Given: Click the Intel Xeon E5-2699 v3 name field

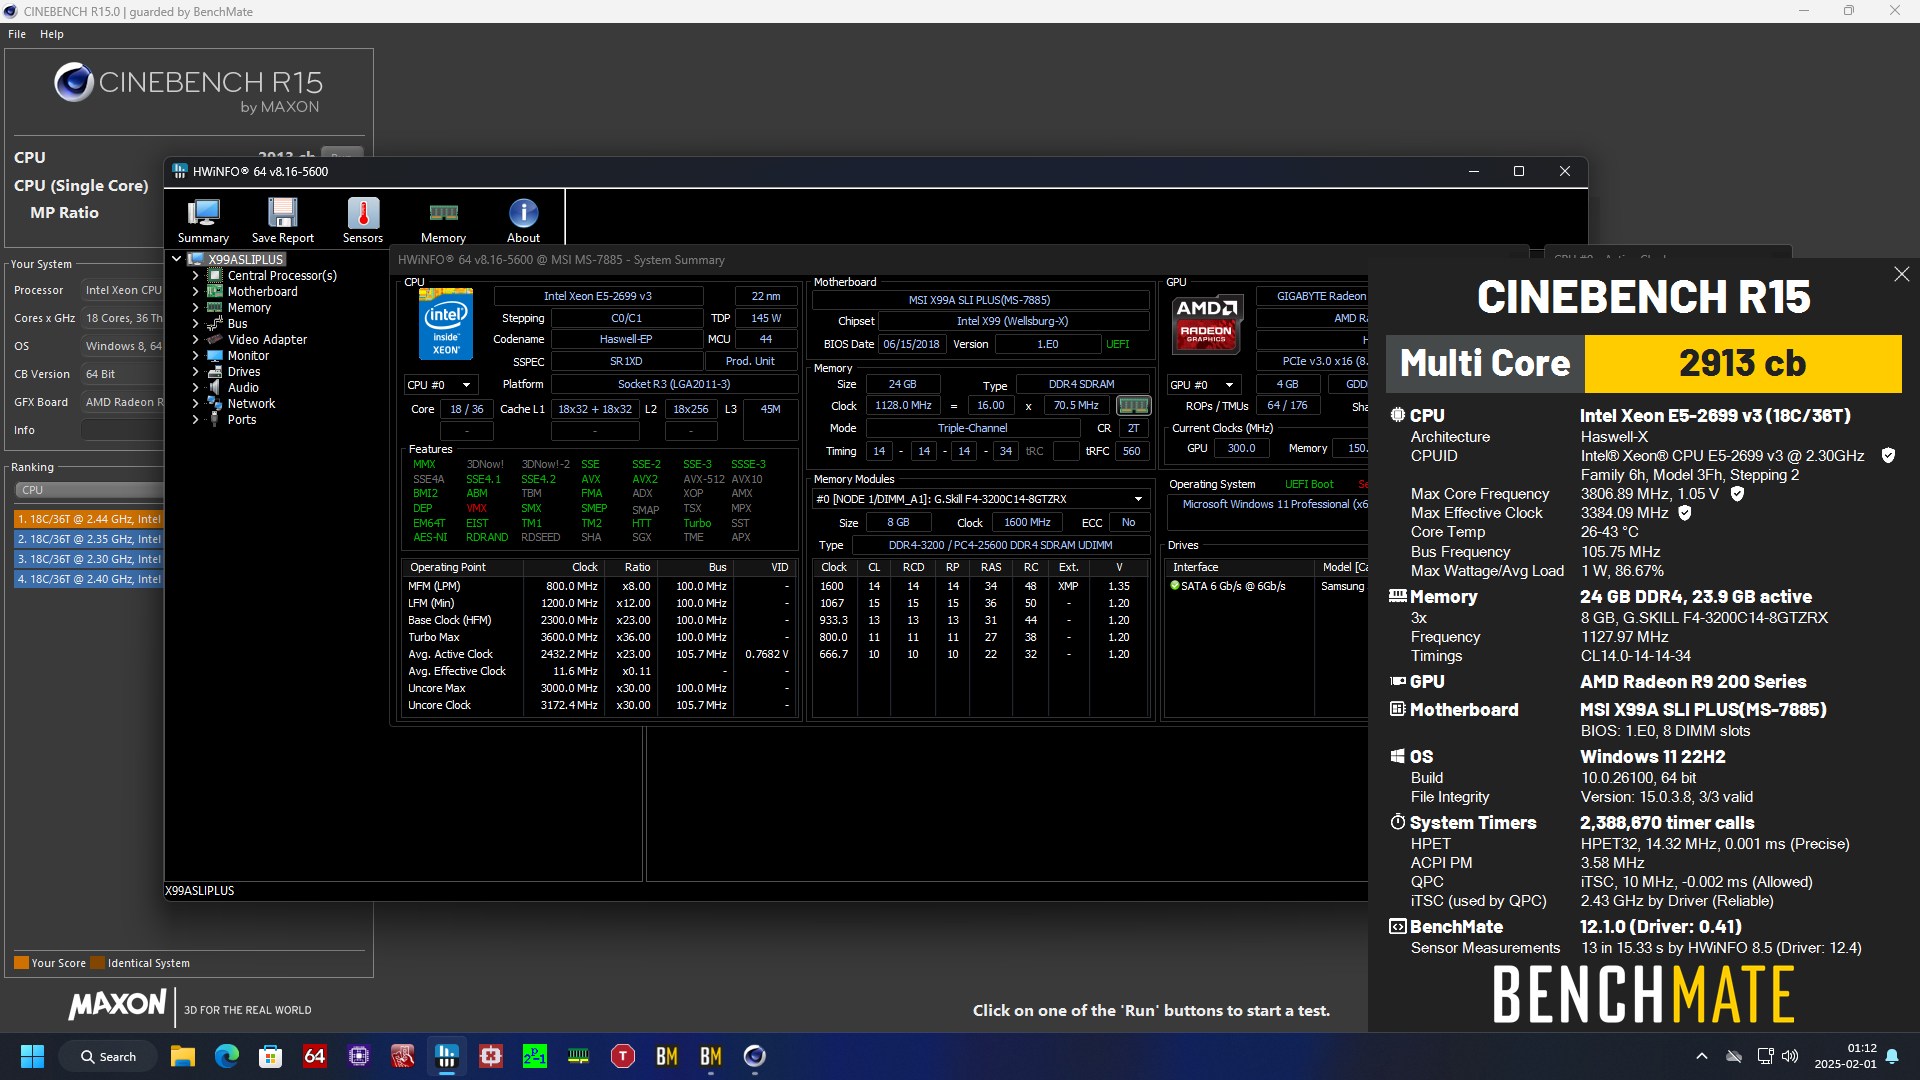Looking at the screenshot, I should pos(598,296).
